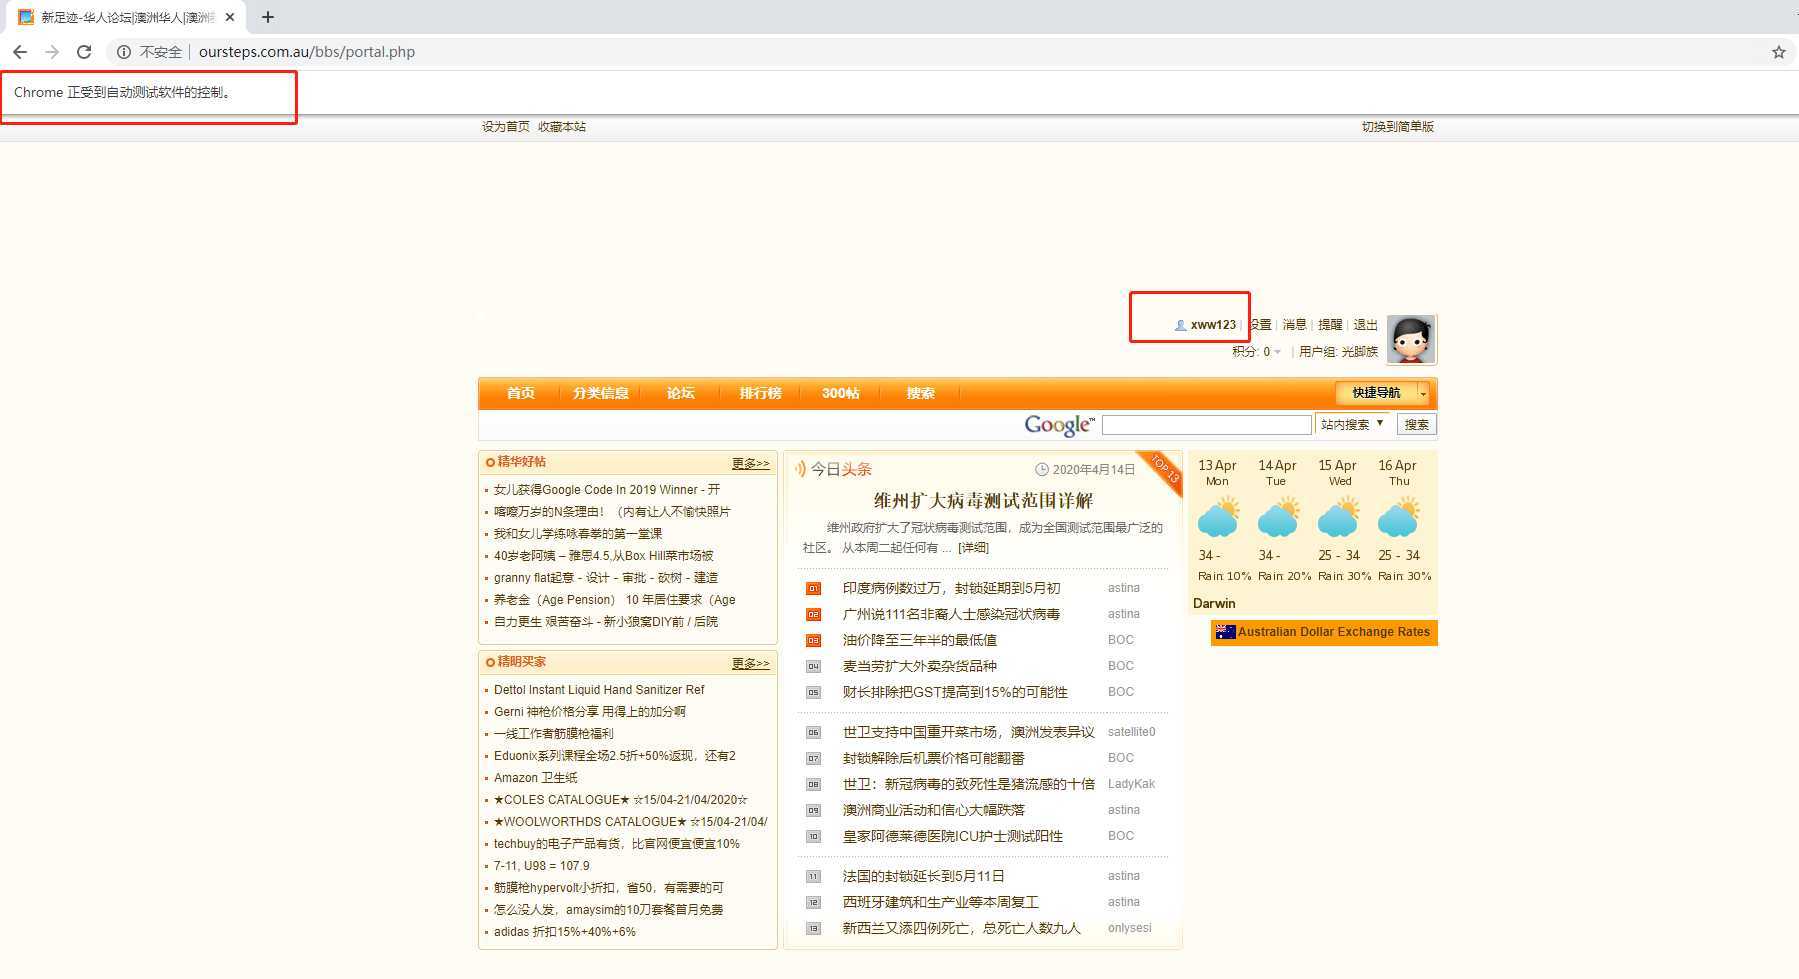Click the user icon beside xww123
The height and width of the screenshot is (979, 1799).
point(1180,325)
